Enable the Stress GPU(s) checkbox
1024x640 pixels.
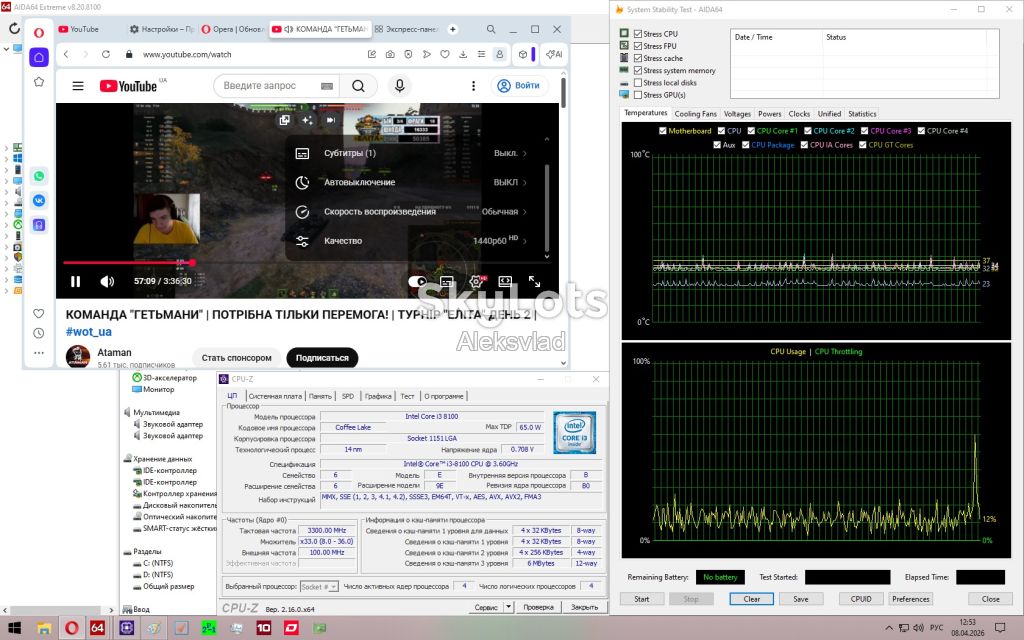tap(638, 95)
